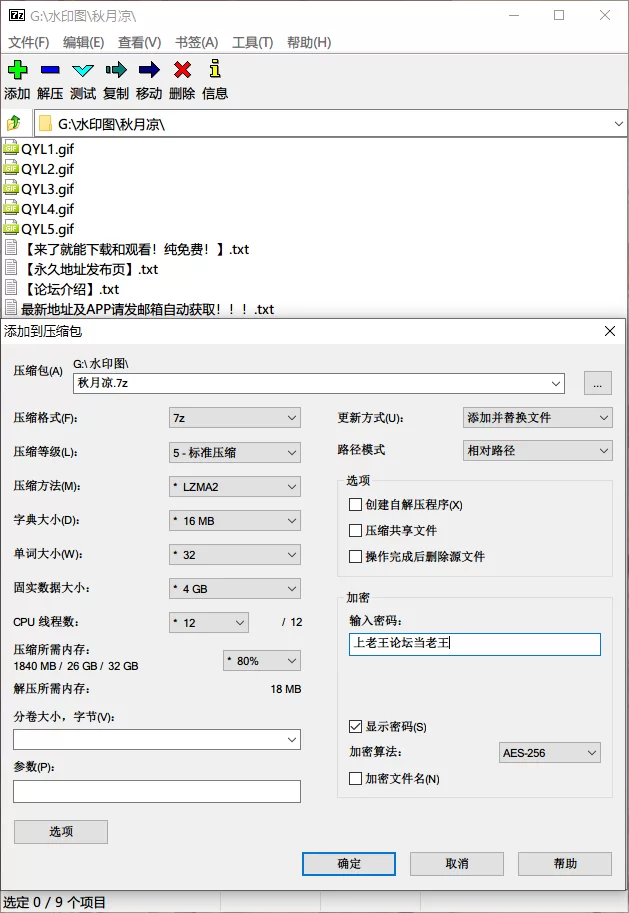Select QYL1.gif file icon

[10, 148]
